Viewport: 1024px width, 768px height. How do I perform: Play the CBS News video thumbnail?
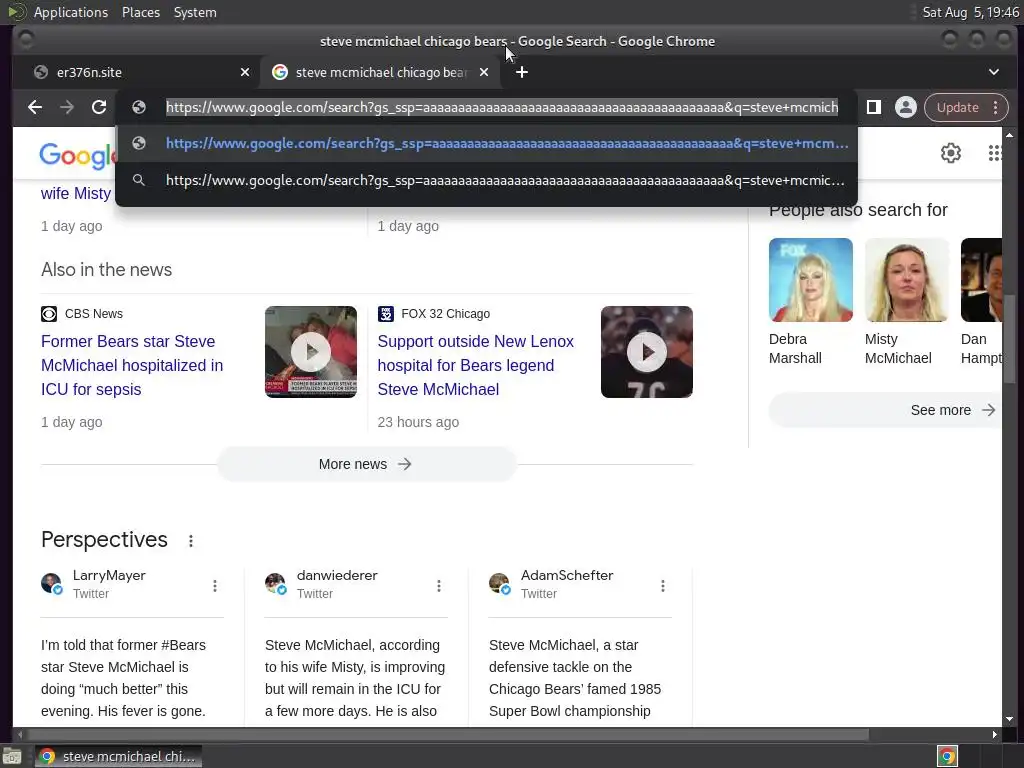coord(311,352)
